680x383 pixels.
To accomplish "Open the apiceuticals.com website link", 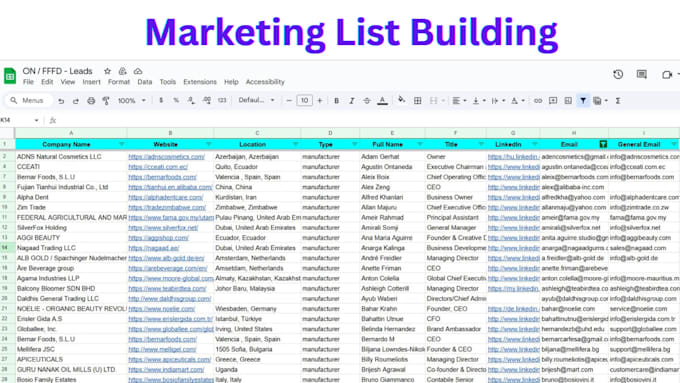I will pyautogui.click(x=170, y=360).
